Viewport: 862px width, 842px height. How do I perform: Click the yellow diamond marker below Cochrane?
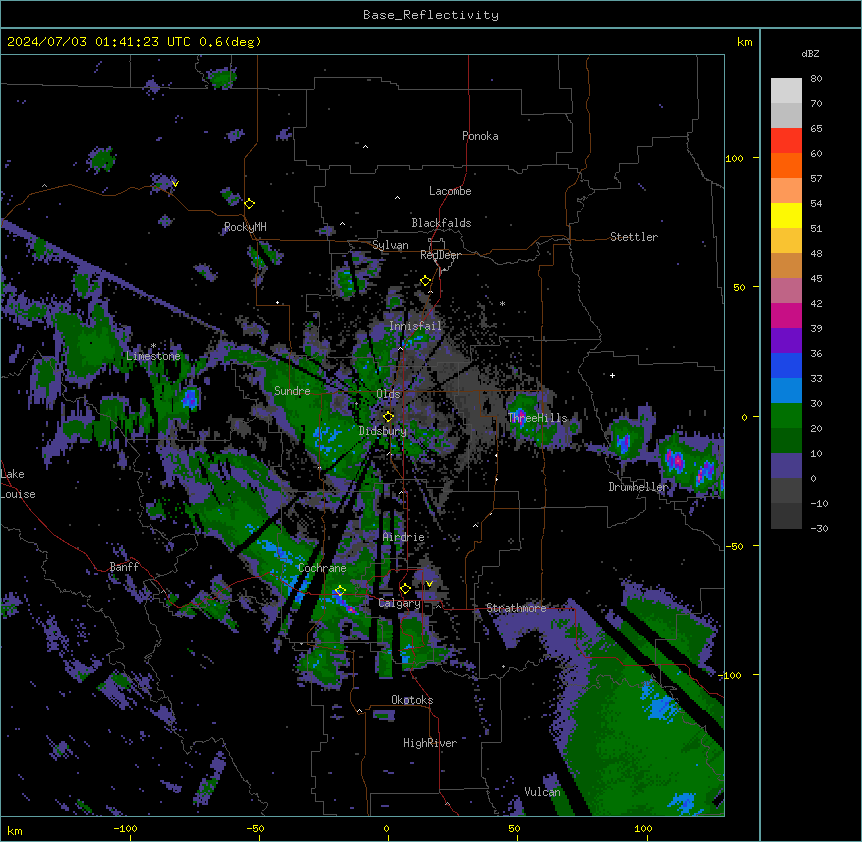pos(340,591)
